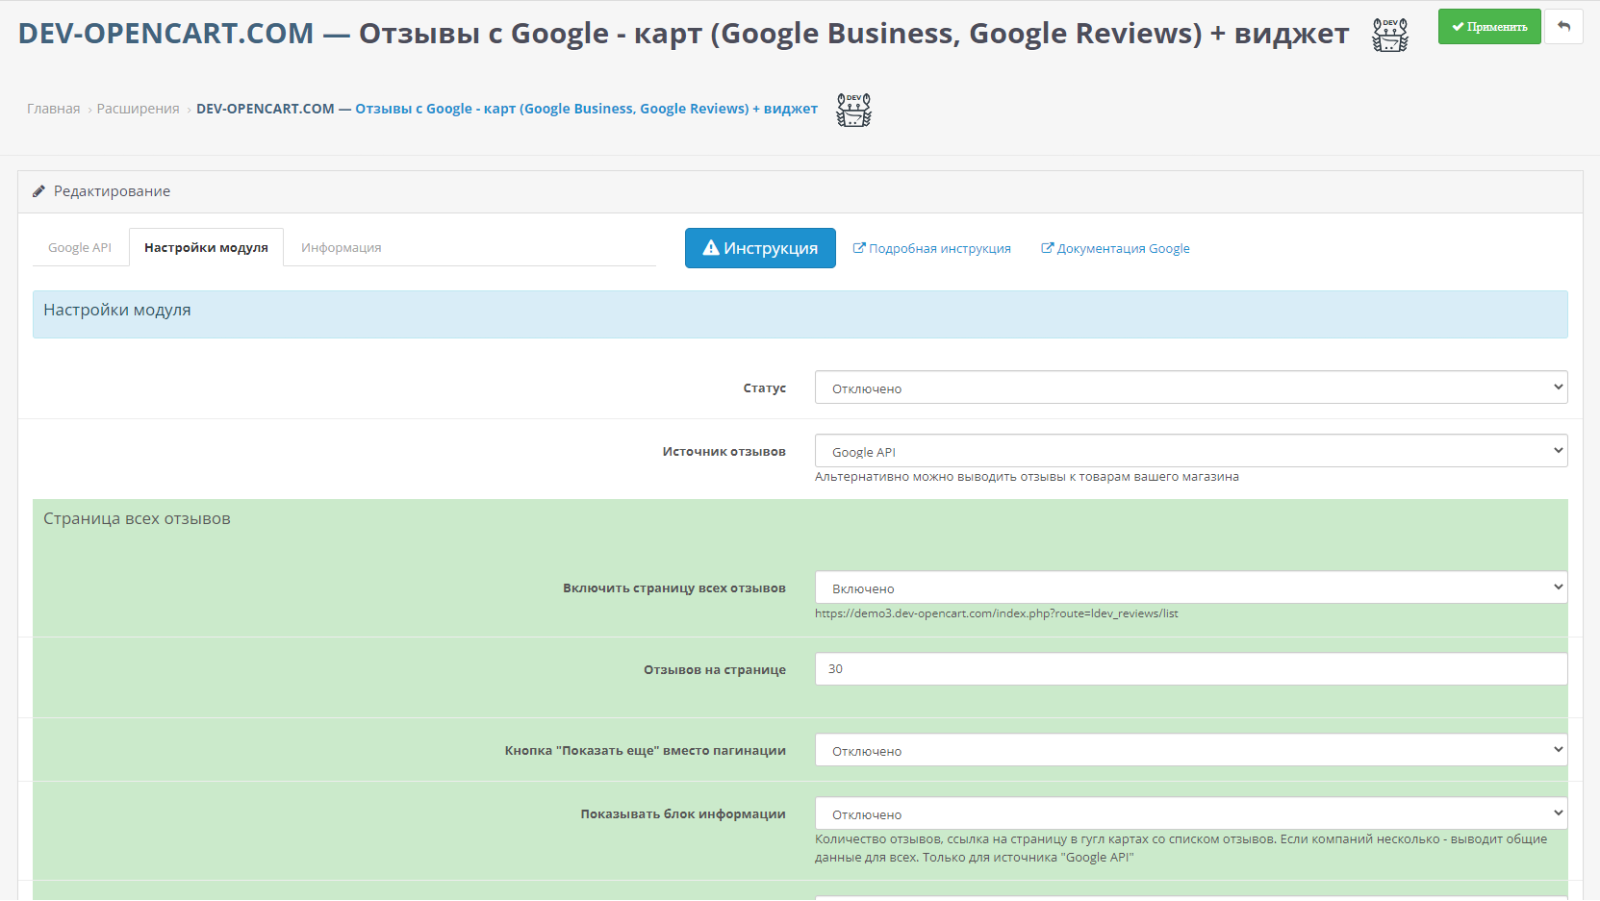The height and width of the screenshot is (901, 1600).
Task: Open the Кнопка "Показать еще" dropdown
Action: 1191,750
